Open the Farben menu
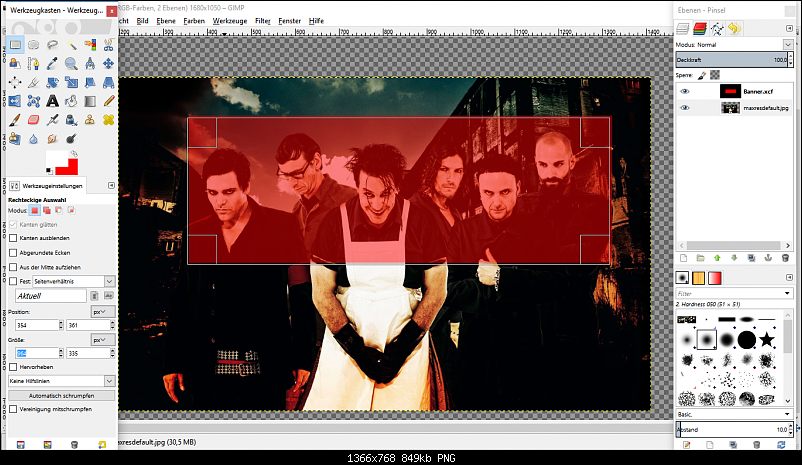This screenshot has width=802, height=465. pos(194,21)
